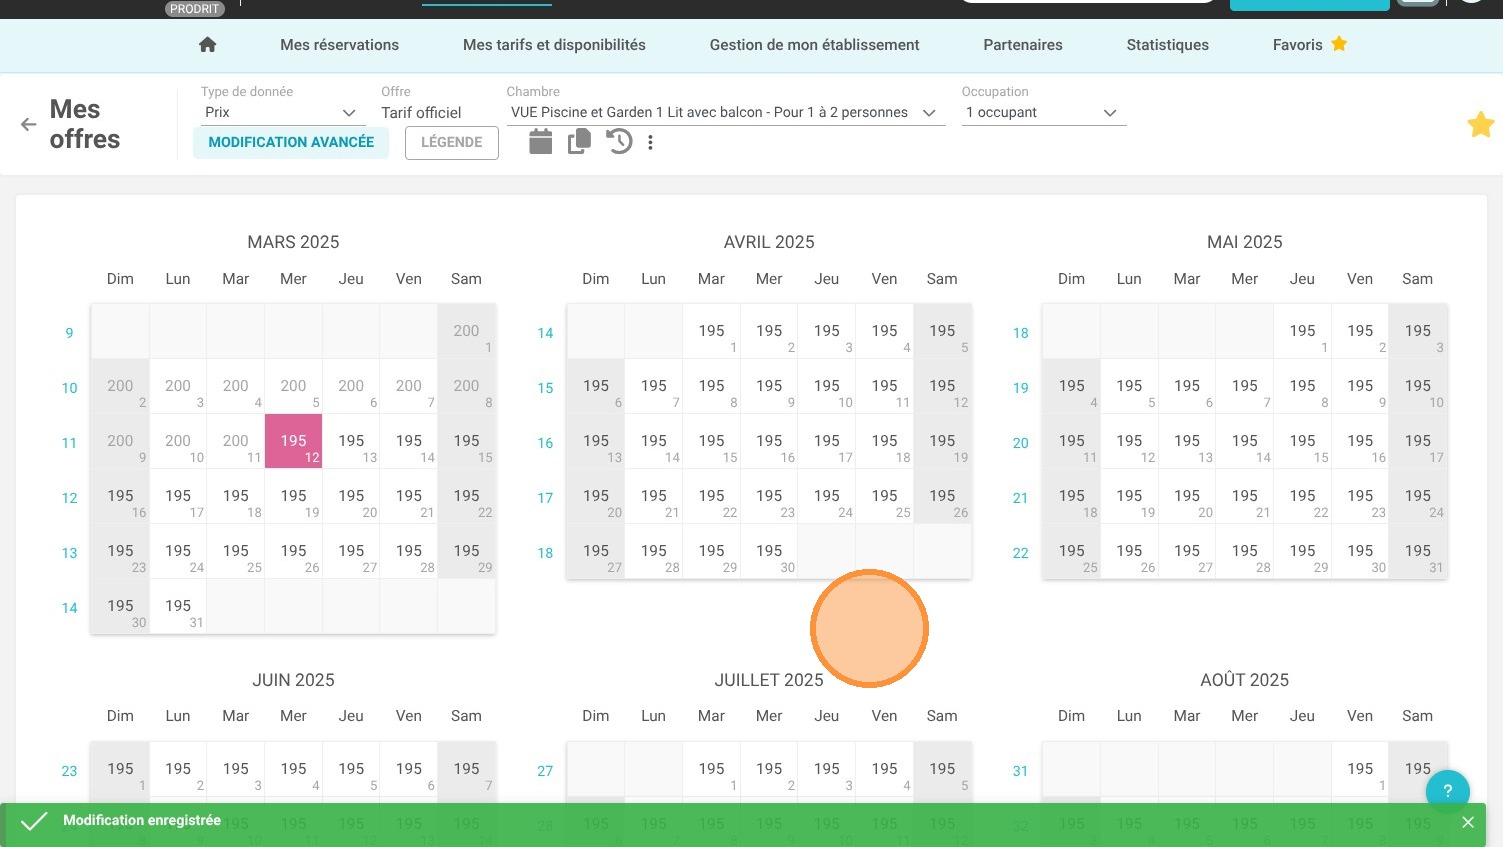The width and height of the screenshot is (1503, 847).
Task: Click the copy prices icon
Action: pyautogui.click(x=580, y=142)
